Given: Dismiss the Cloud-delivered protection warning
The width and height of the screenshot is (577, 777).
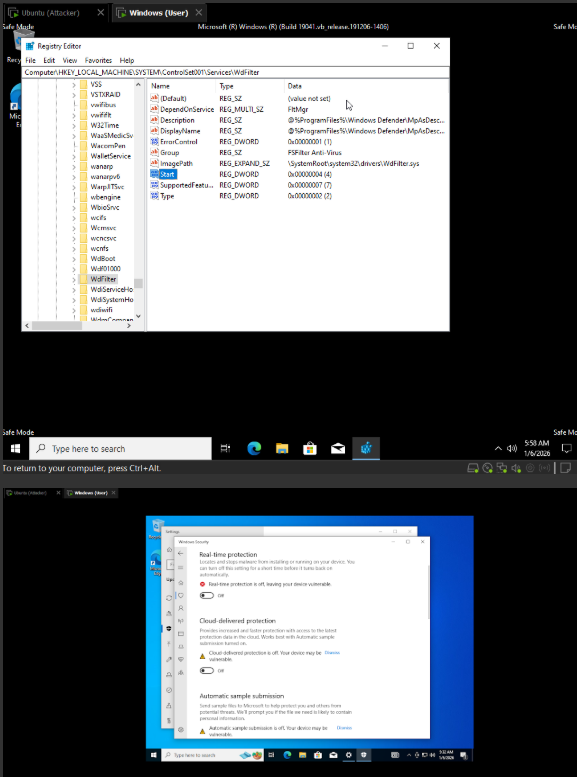Looking at the screenshot, I should click(x=332, y=653).
